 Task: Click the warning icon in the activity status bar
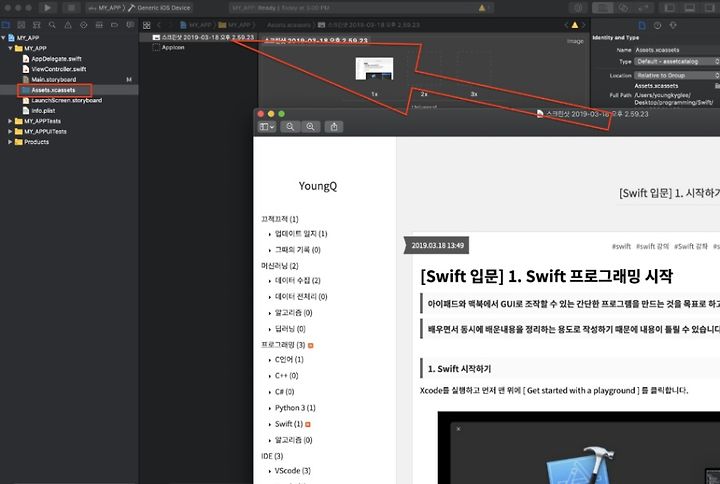[x=482, y=8]
